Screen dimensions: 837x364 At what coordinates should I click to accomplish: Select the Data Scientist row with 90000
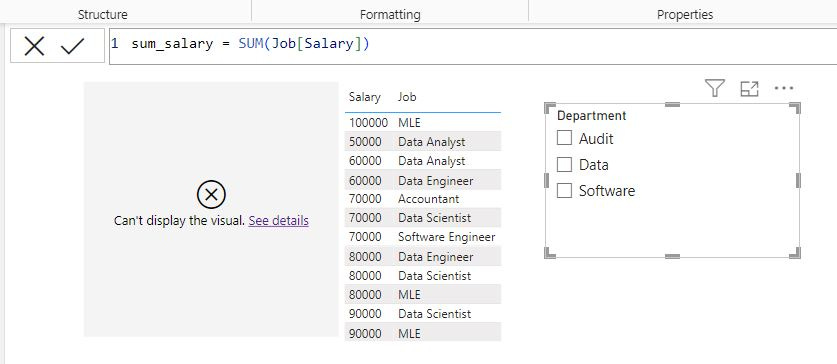pyautogui.click(x=423, y=314)
